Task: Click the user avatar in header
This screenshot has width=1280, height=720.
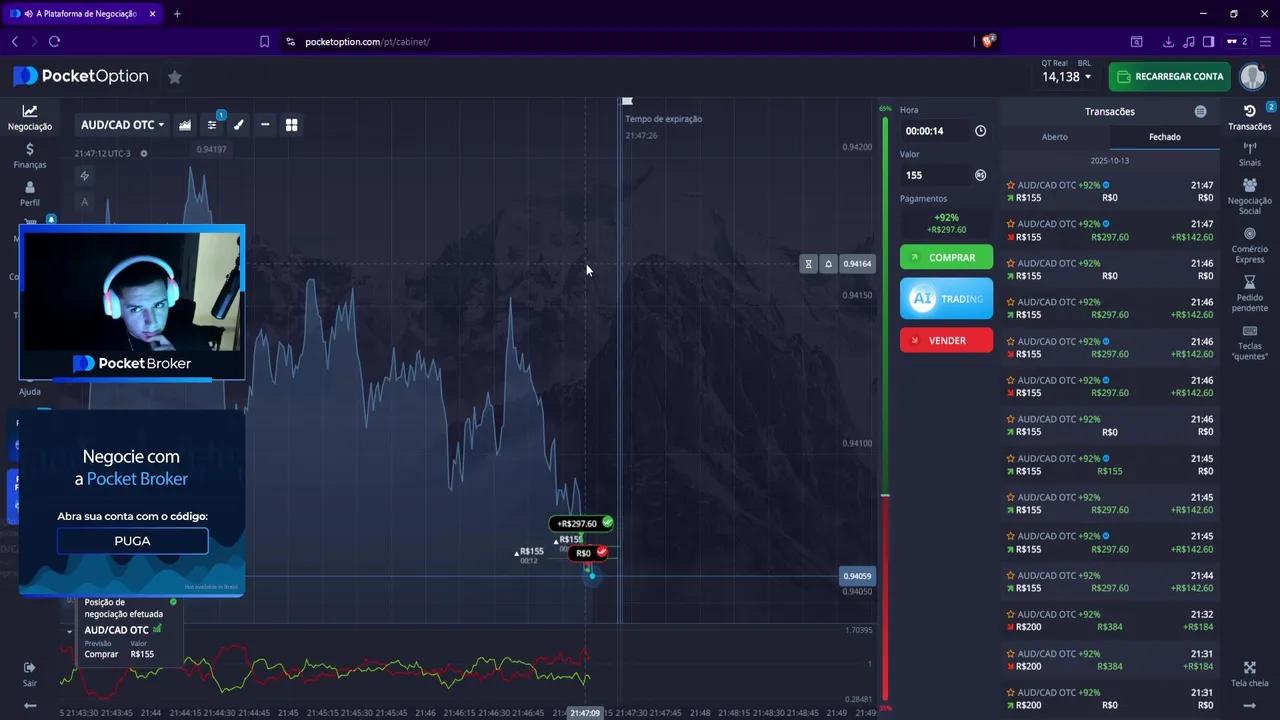Action: point(1253,77)
